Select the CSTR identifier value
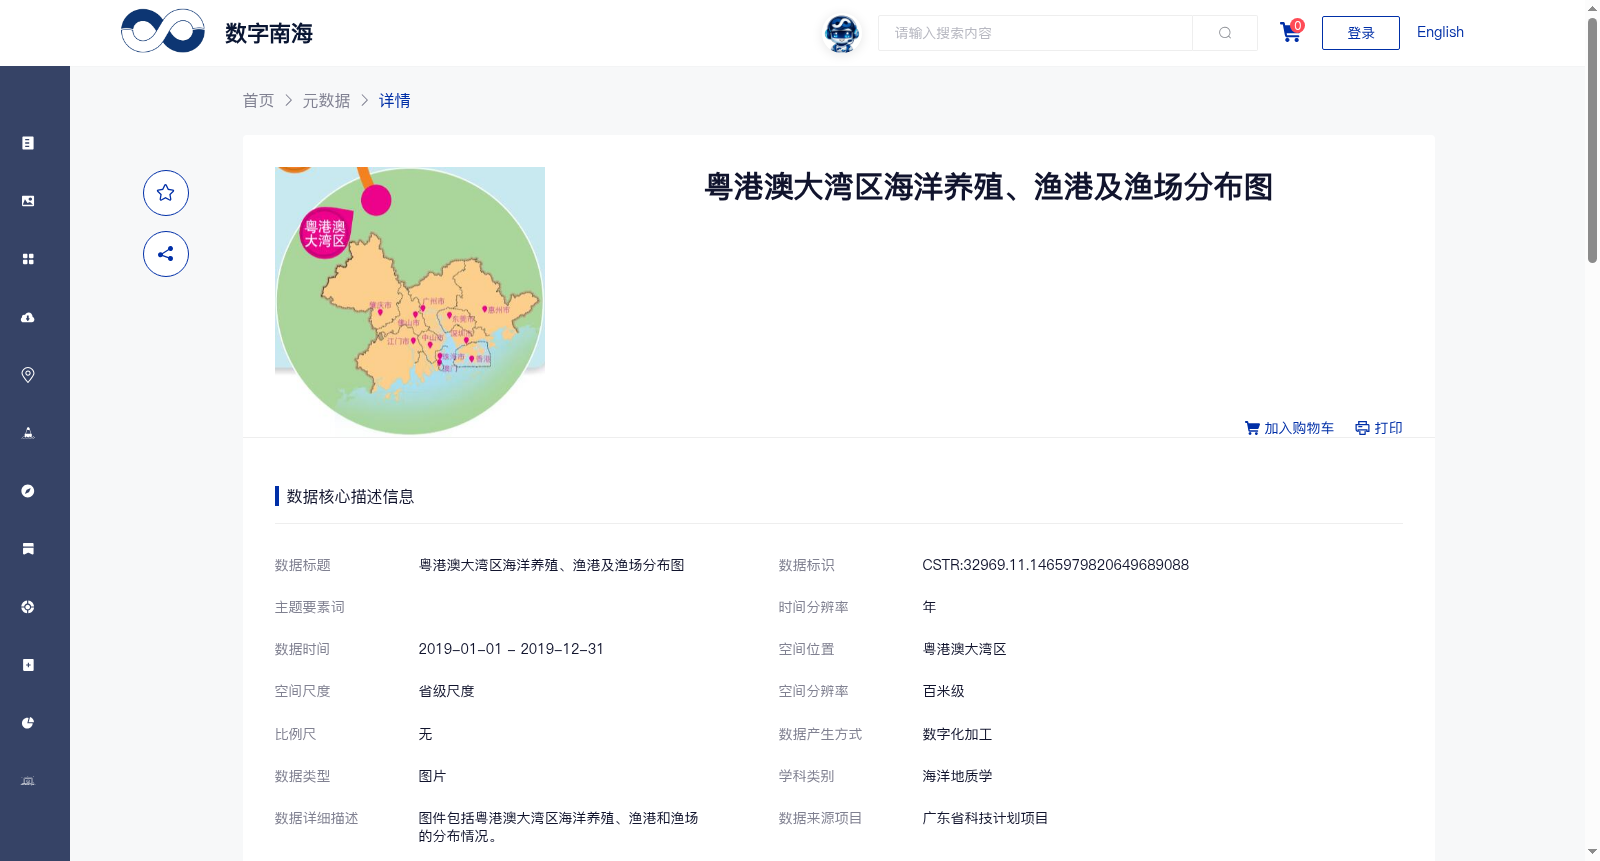 click(1055, 565)
